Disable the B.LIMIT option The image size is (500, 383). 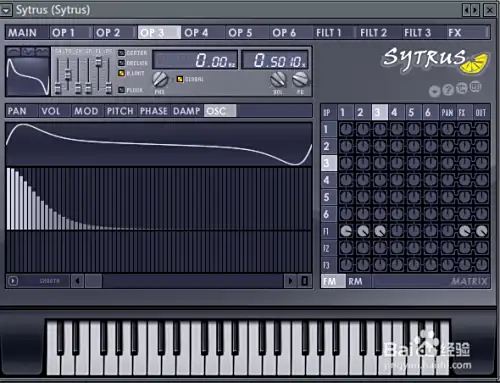pos(121,73)
